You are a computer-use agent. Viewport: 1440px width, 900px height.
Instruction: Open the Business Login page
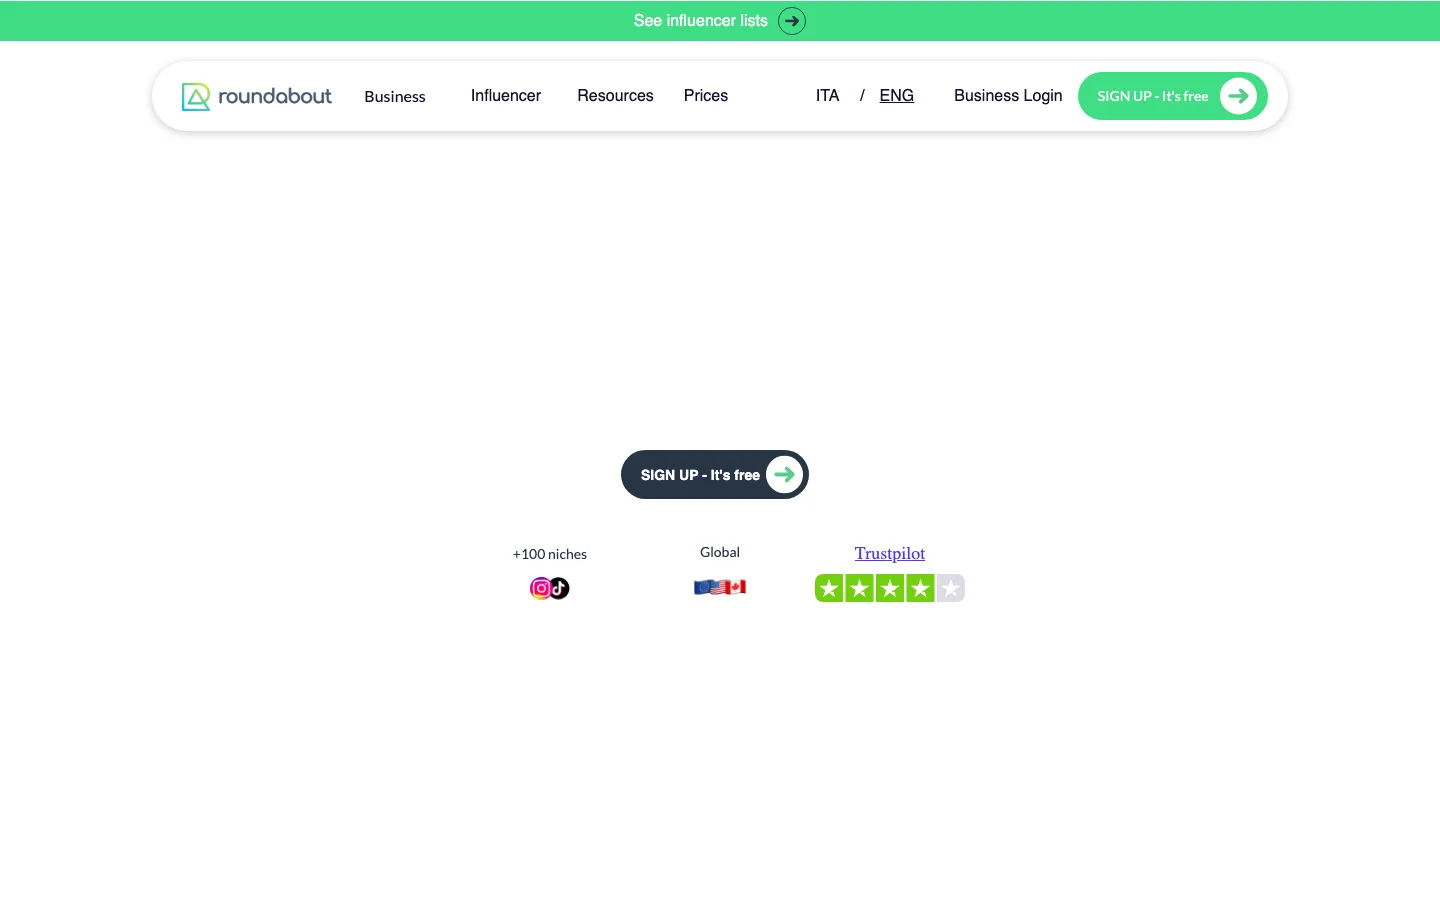tap(1008, 96)
